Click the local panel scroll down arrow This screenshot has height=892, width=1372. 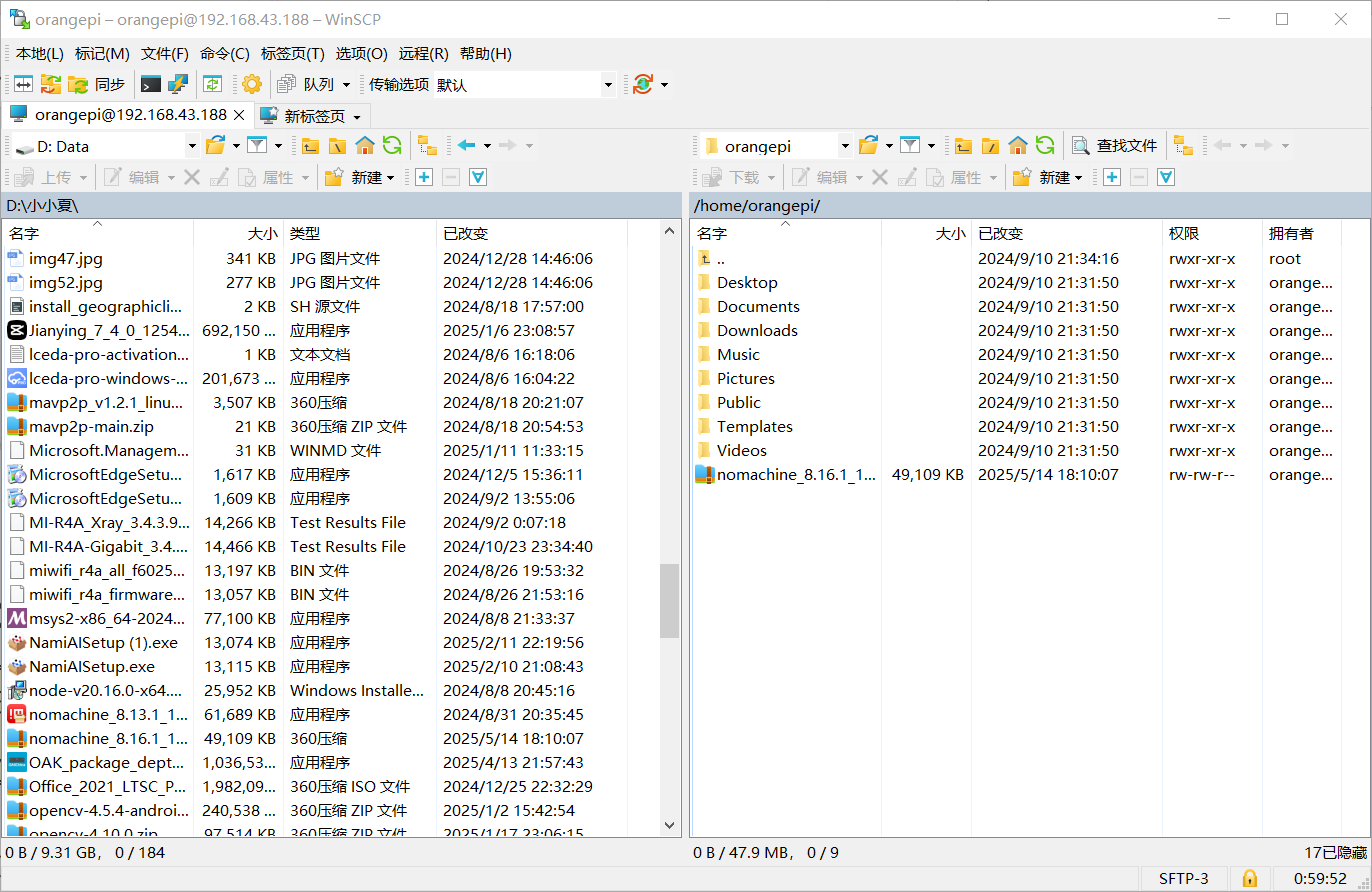point(670,825)
